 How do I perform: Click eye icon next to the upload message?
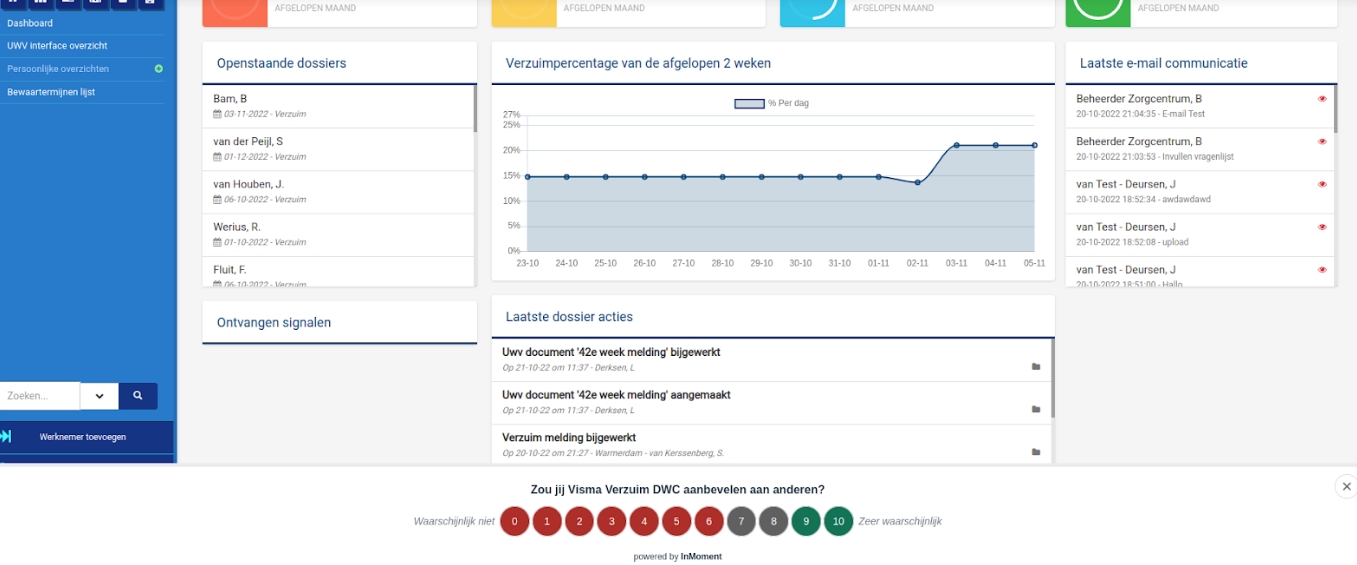point(1322,227)
